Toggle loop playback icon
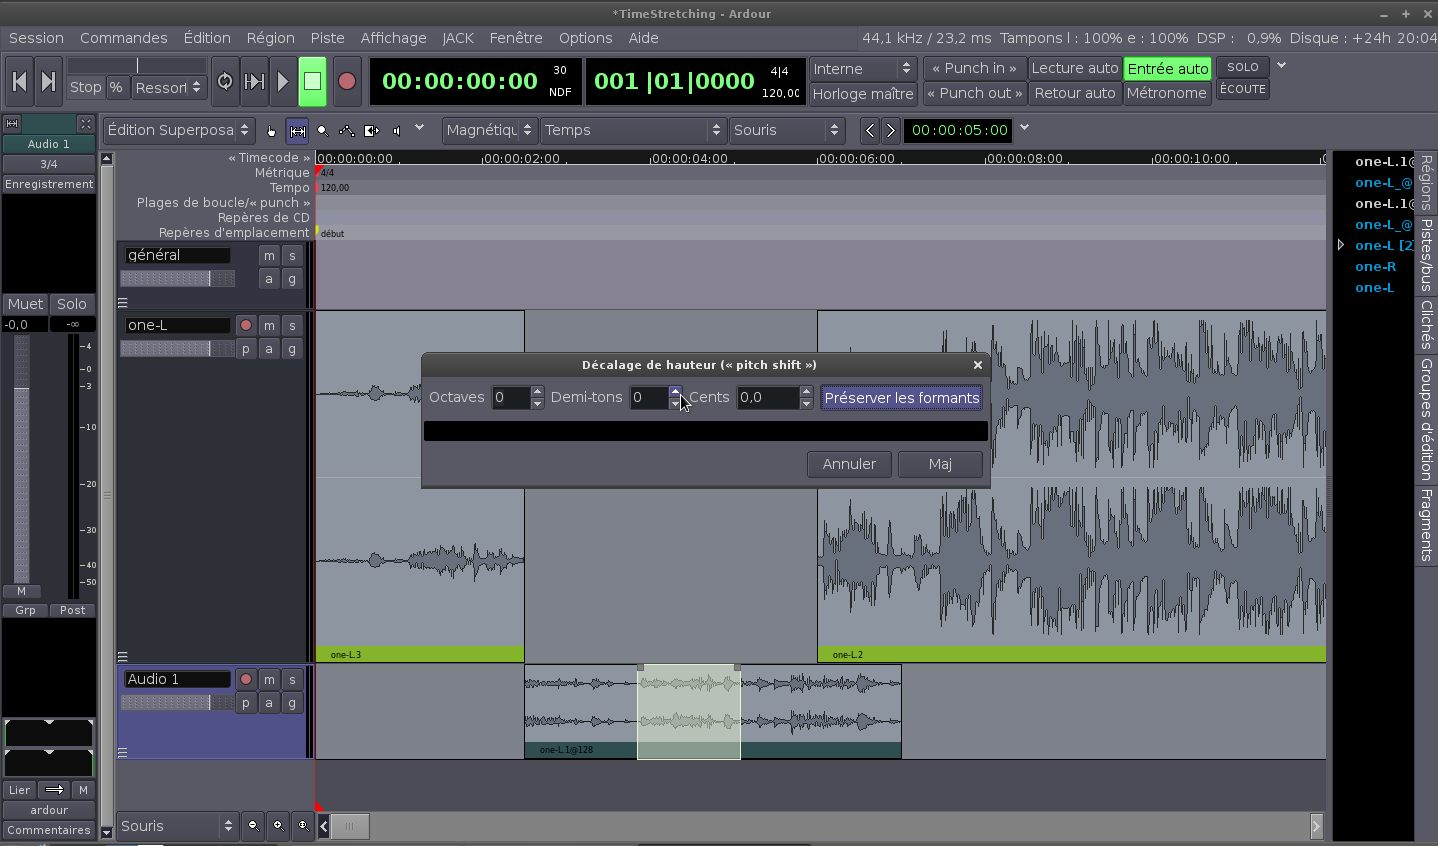 (x=225, y=81)
